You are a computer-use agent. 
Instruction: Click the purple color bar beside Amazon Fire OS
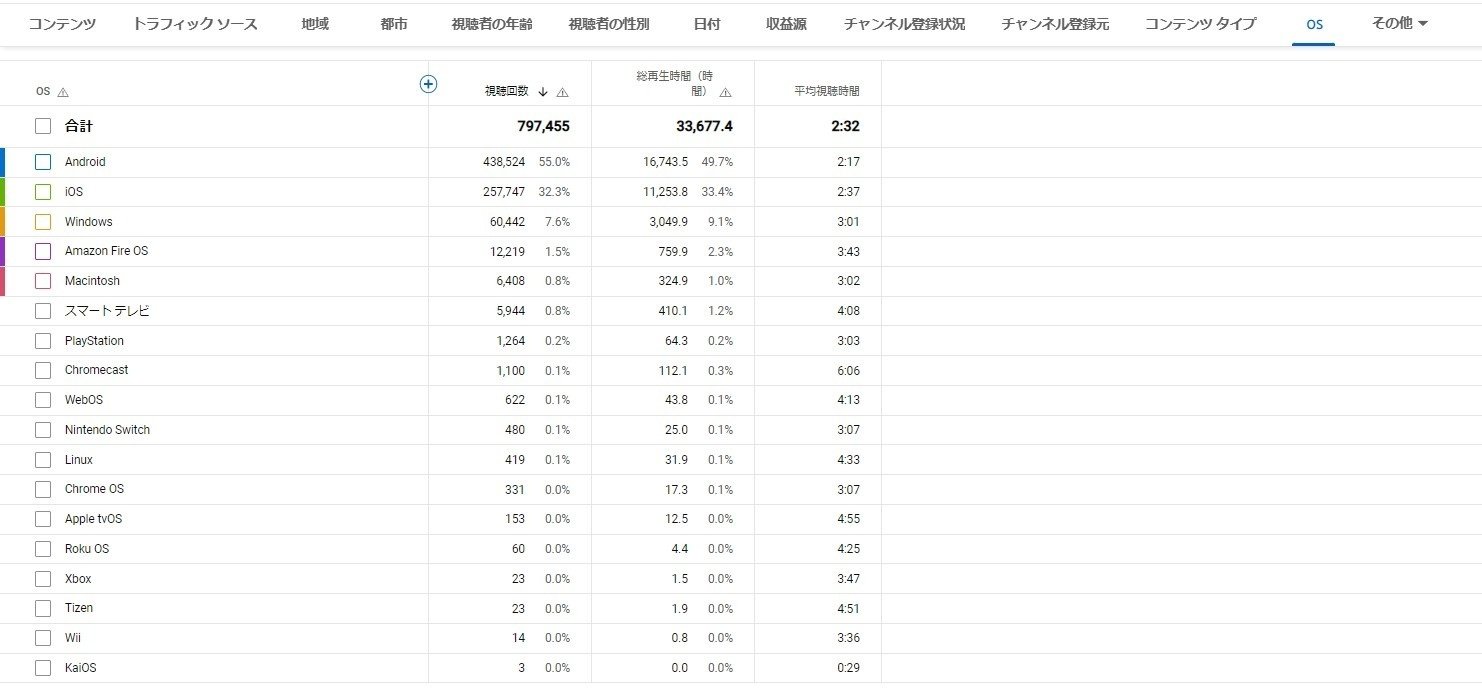pyautogui.click(x=3, y=251)
